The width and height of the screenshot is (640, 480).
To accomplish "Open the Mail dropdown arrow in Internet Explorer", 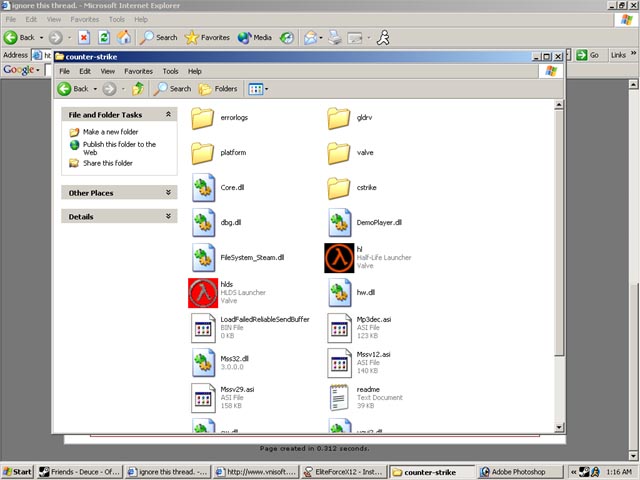I will point(321,38).
